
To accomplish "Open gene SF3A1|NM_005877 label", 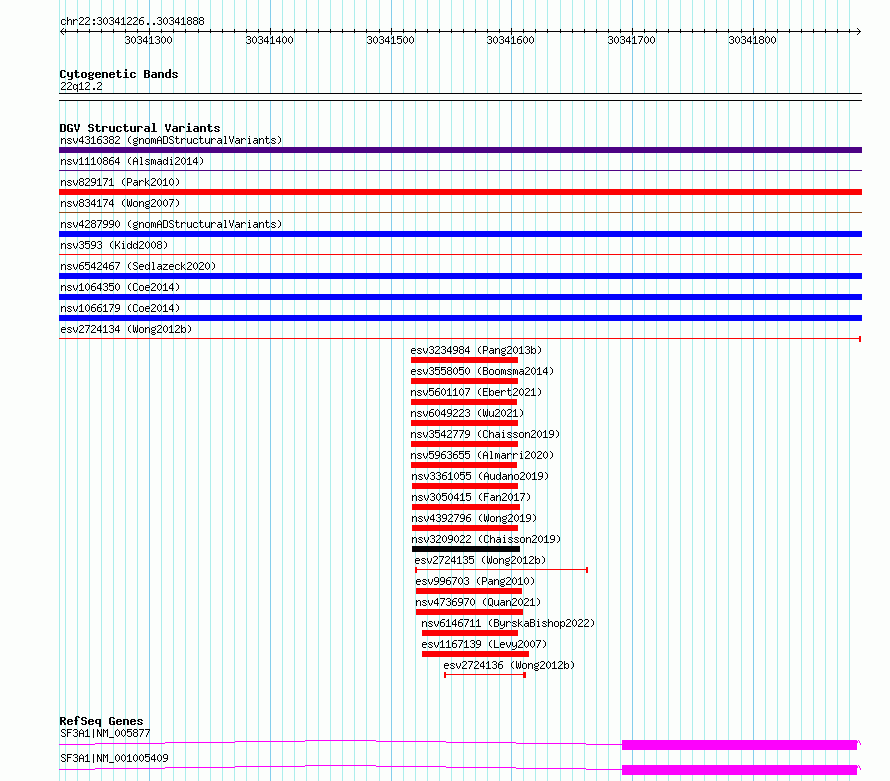I will pyautogui.click(x=105, y=733).
